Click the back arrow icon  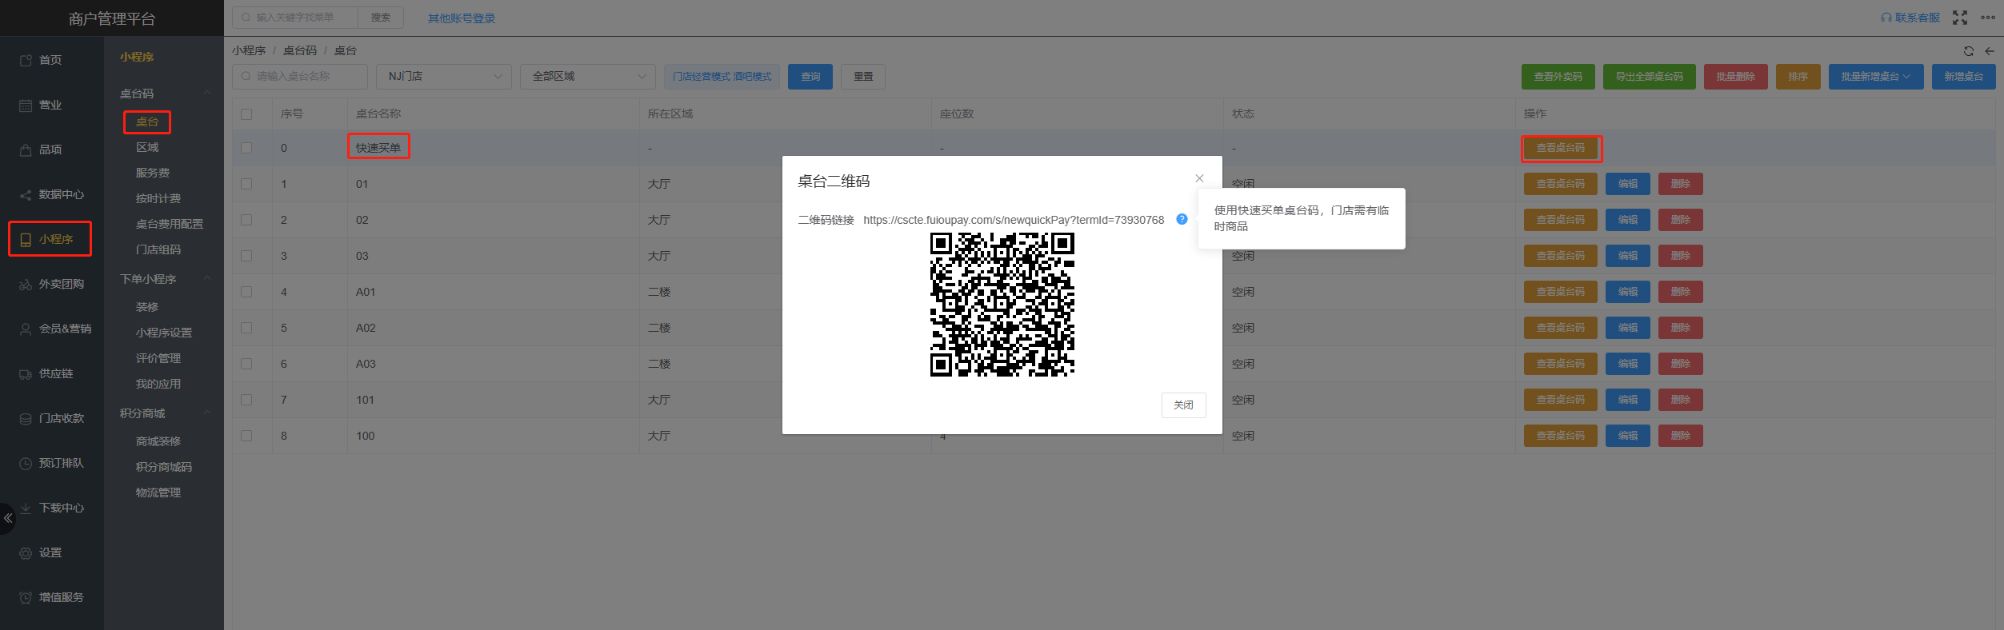pos(1989,51)
